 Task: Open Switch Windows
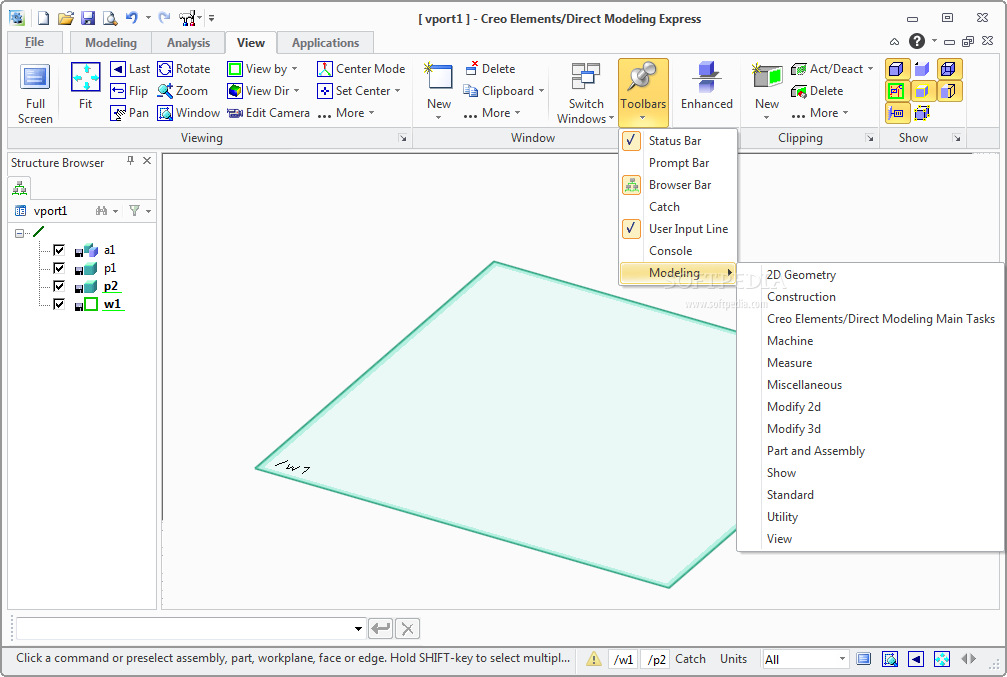585,93
